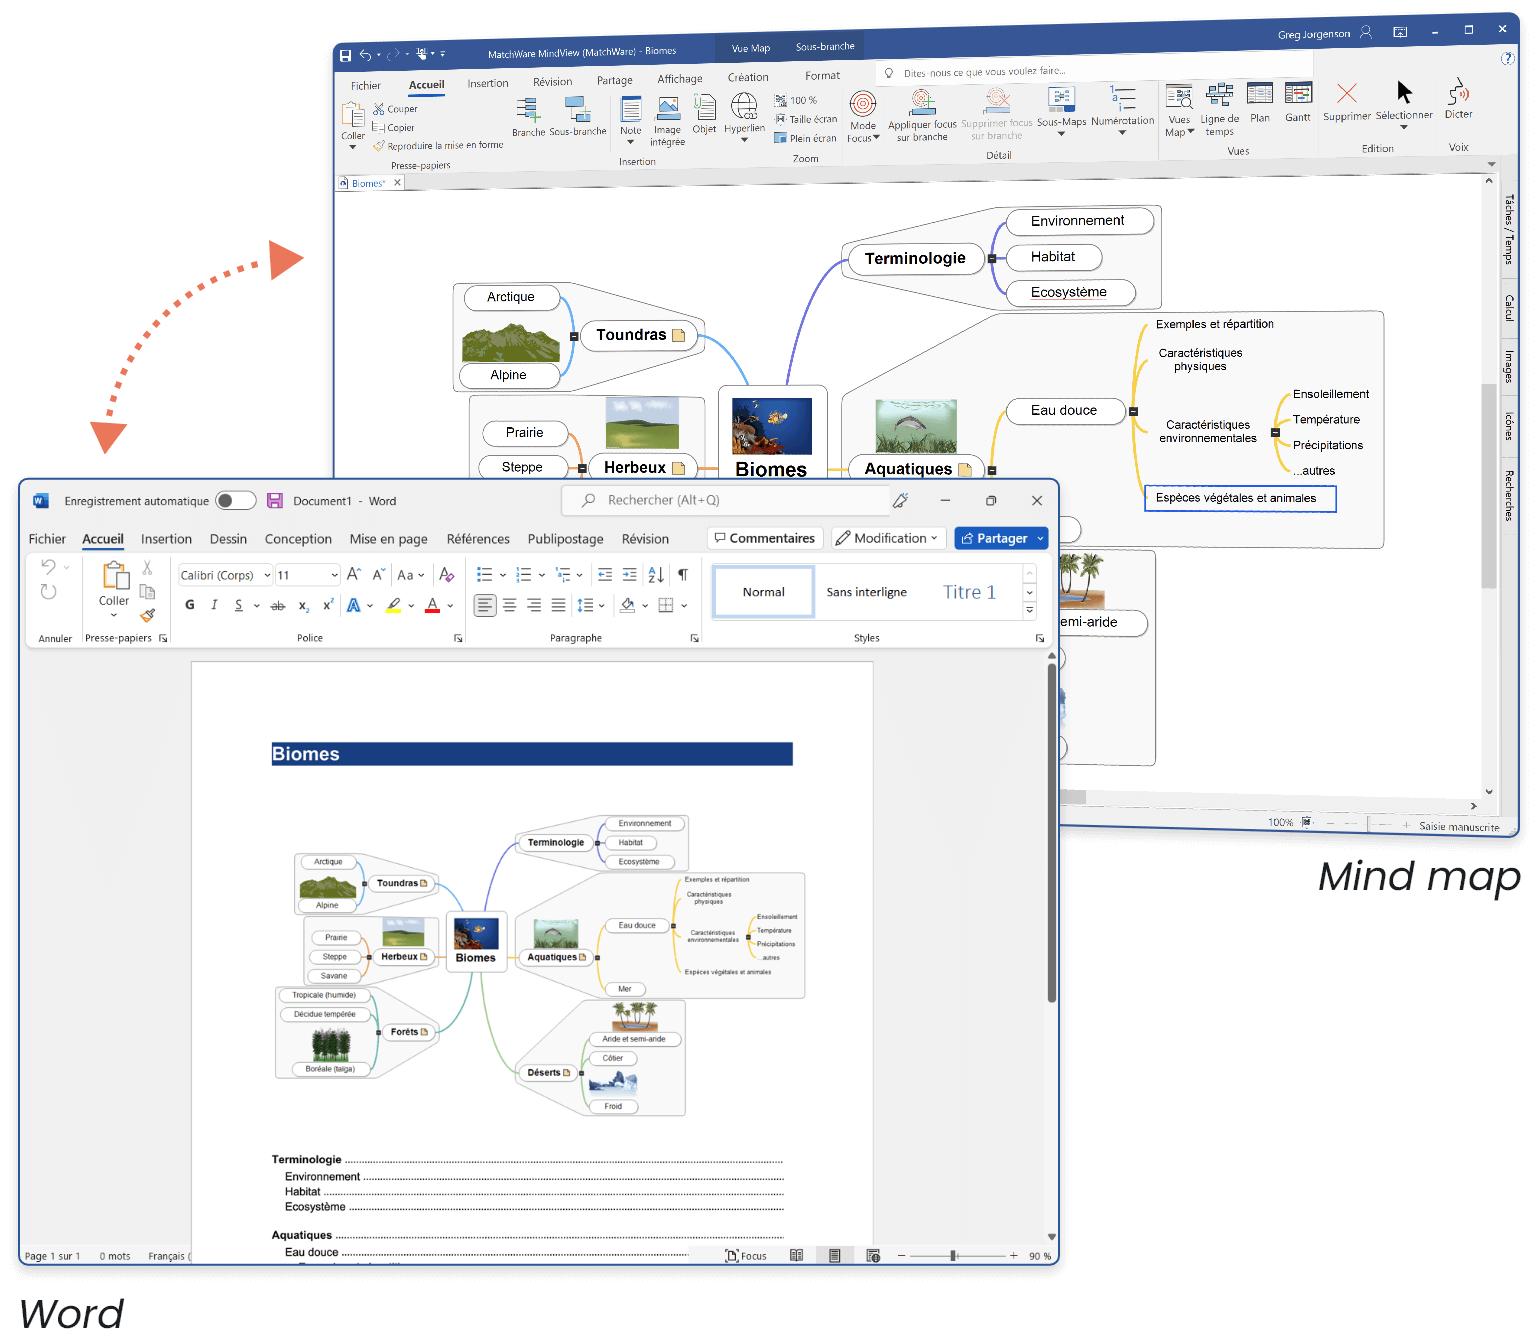This screenshot has width=1538, height=1343.
Task: Toggle bold (G) formatting in Word
Action: pos(190,605)
